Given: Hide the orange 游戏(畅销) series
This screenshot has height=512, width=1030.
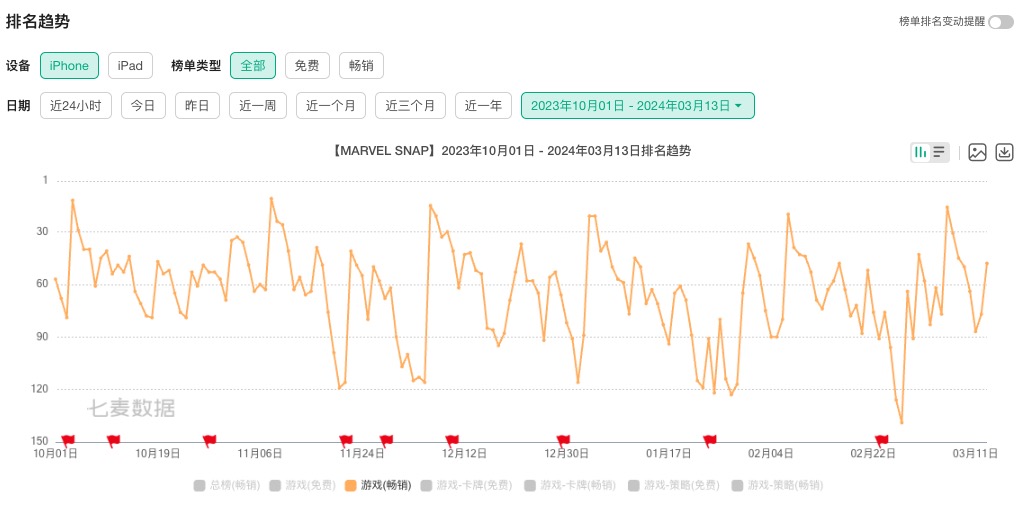Looking at the screenshot, I should click(x=378, y=486).
